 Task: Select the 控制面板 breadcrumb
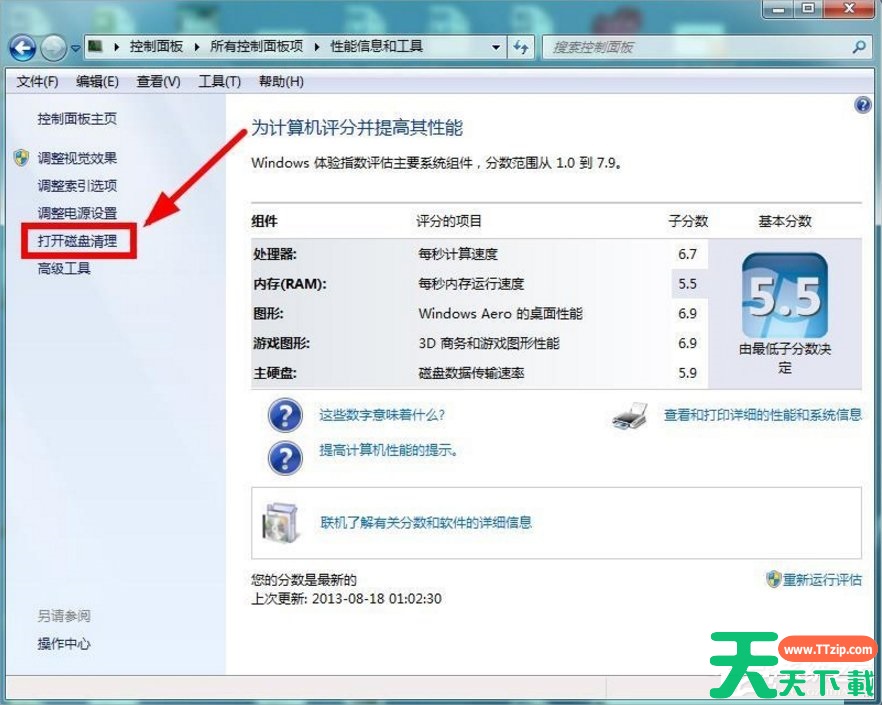coord(156,46)
